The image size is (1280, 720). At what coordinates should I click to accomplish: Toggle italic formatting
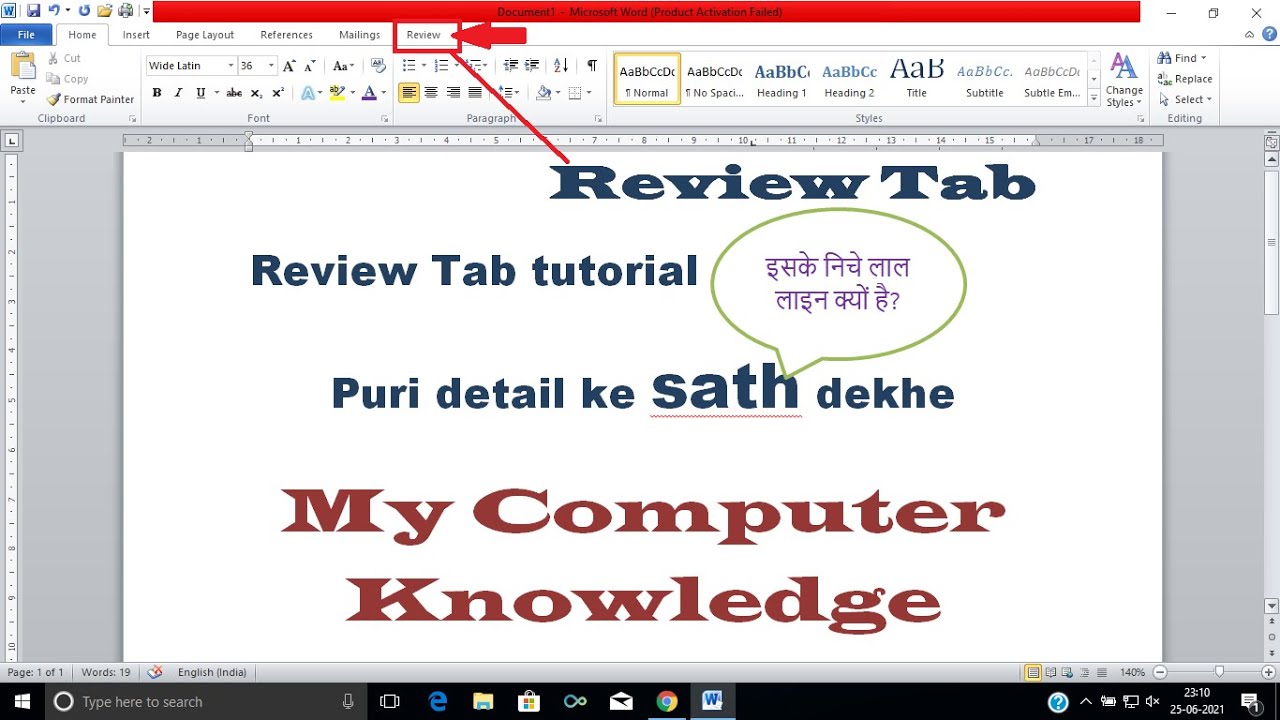(178, 93)
